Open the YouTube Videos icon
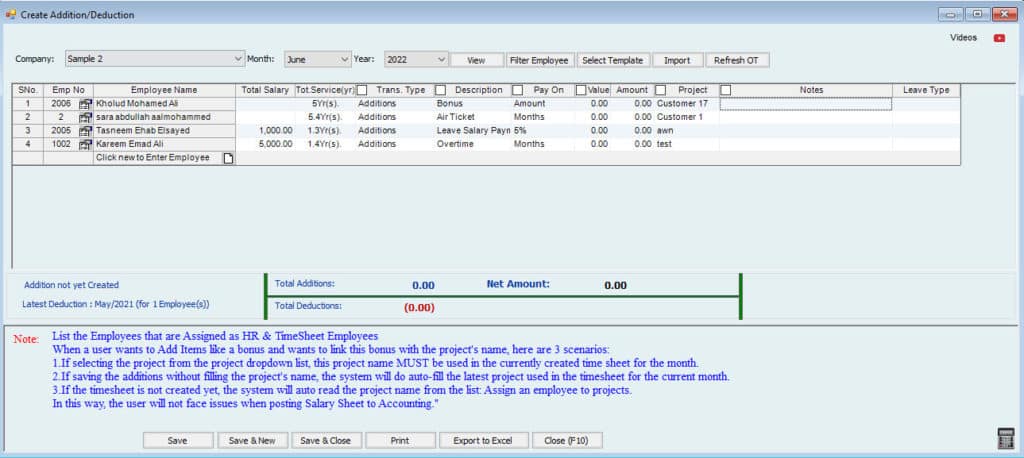The image size is (1024, 458). pyautogui.click(x=998, y=38)
